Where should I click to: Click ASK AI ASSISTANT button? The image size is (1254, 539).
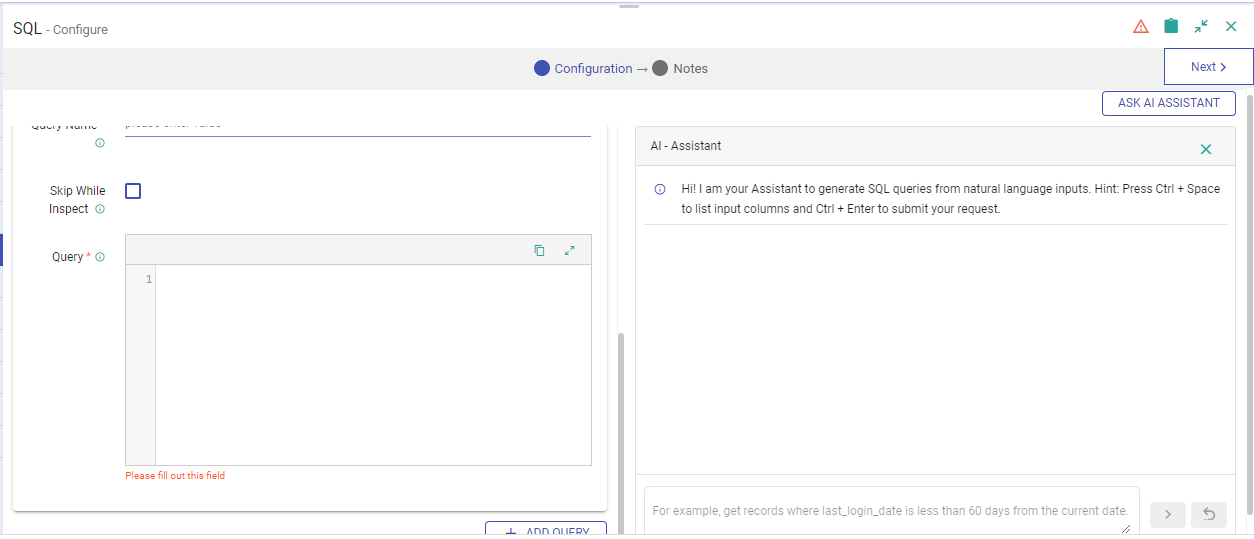point(1169,103)
